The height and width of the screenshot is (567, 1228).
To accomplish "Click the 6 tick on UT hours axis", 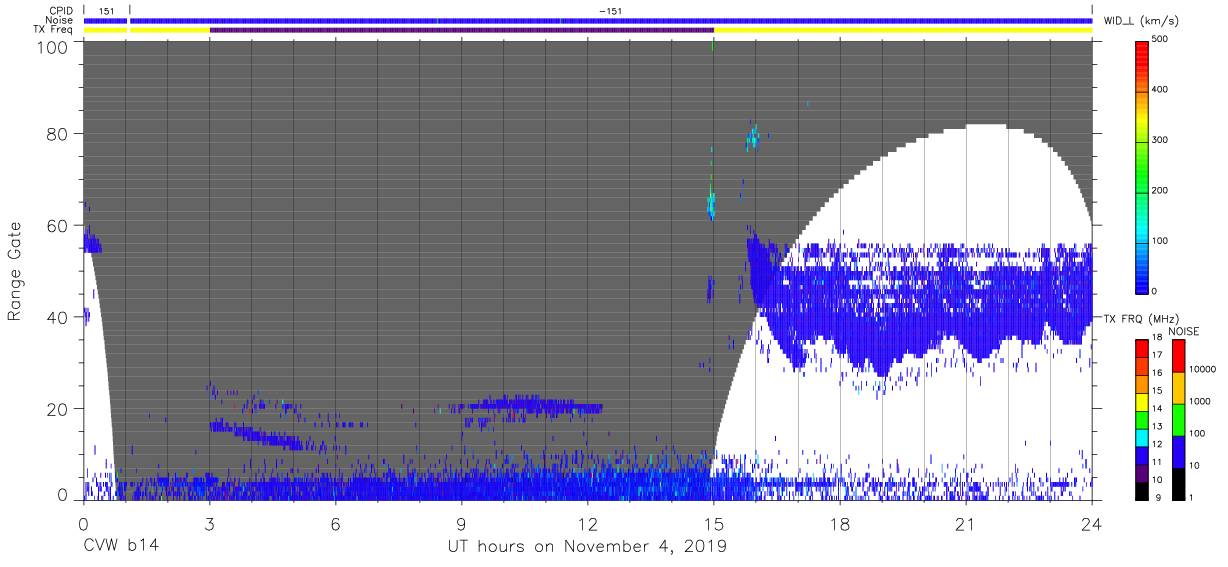I will [x=335, y=522].
